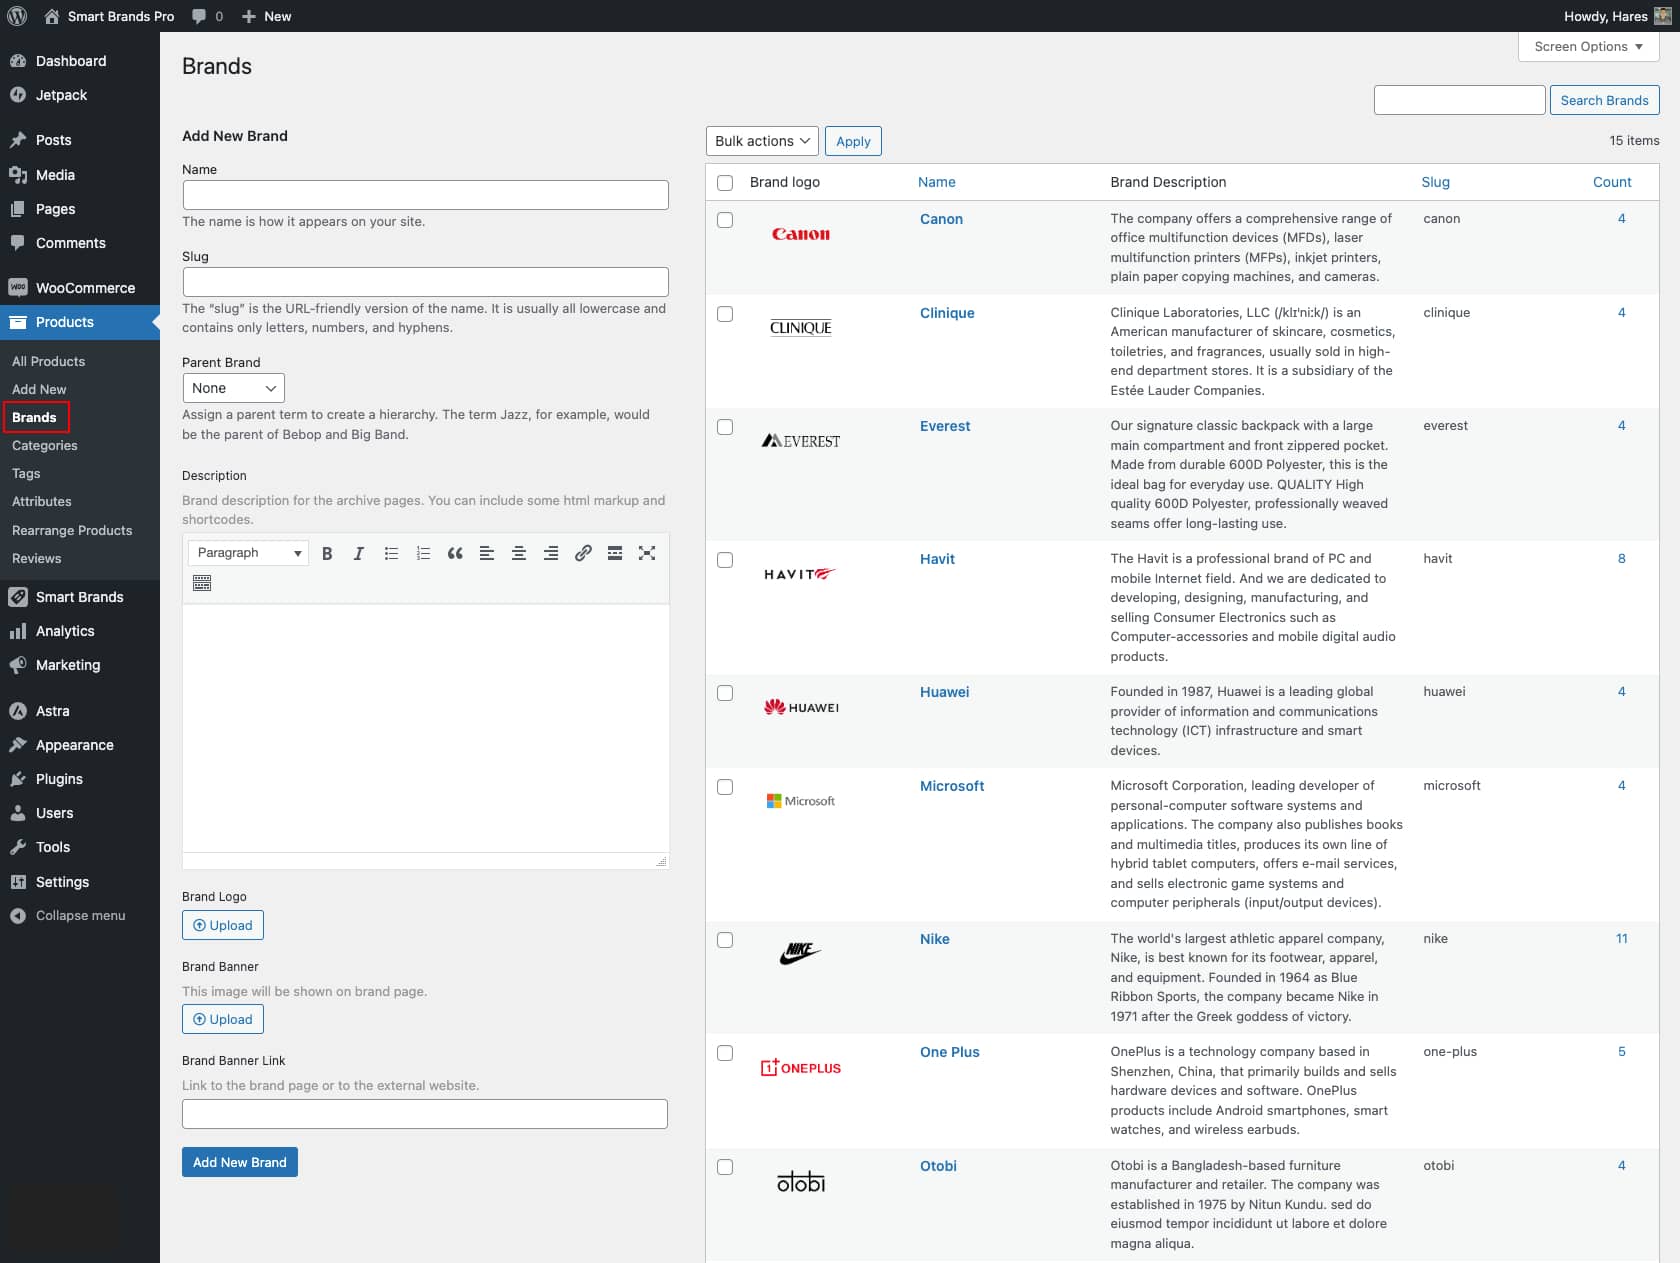Click the Add New Brand button
Image resolution: width=1680 pixels, height=1263 pixels.
coord(240,1162)
